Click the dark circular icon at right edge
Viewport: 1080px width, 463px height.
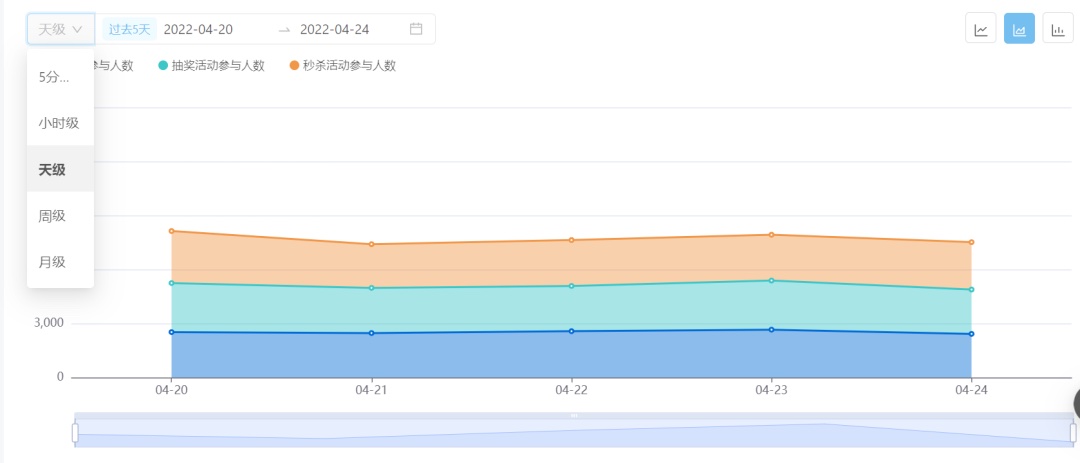point(1076,403)
